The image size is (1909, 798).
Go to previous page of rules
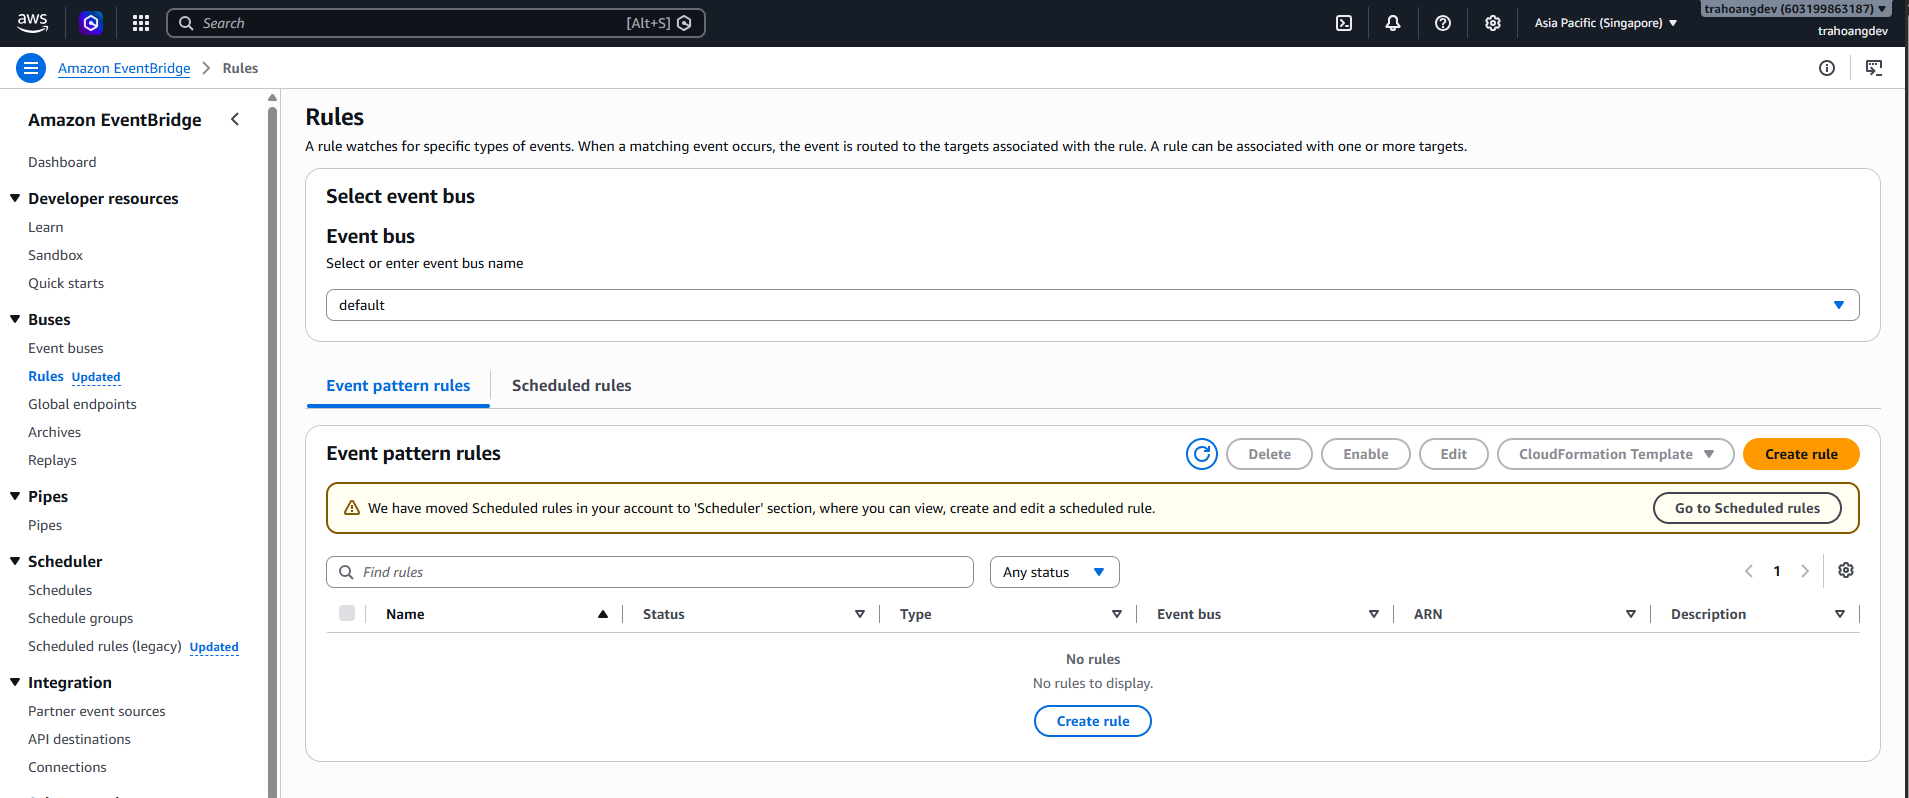click(1749, 571)
